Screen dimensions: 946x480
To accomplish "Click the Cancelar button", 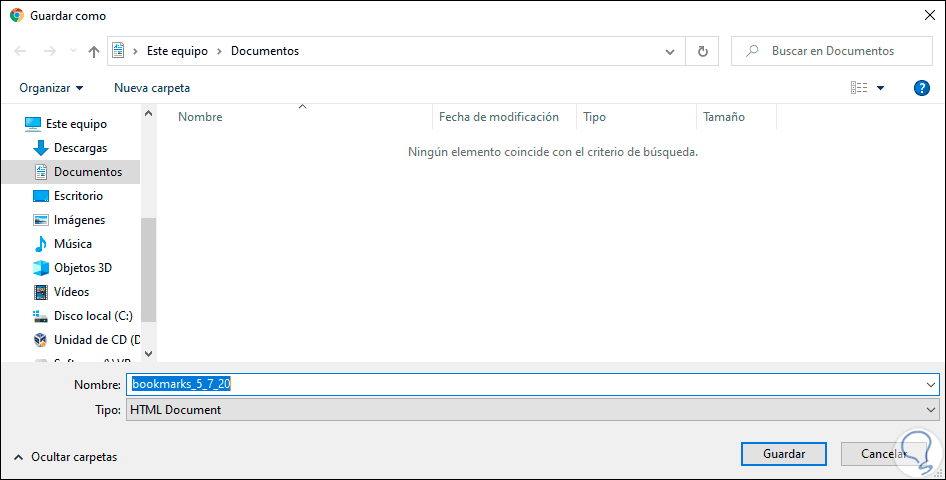I will (x=883, y=454).
